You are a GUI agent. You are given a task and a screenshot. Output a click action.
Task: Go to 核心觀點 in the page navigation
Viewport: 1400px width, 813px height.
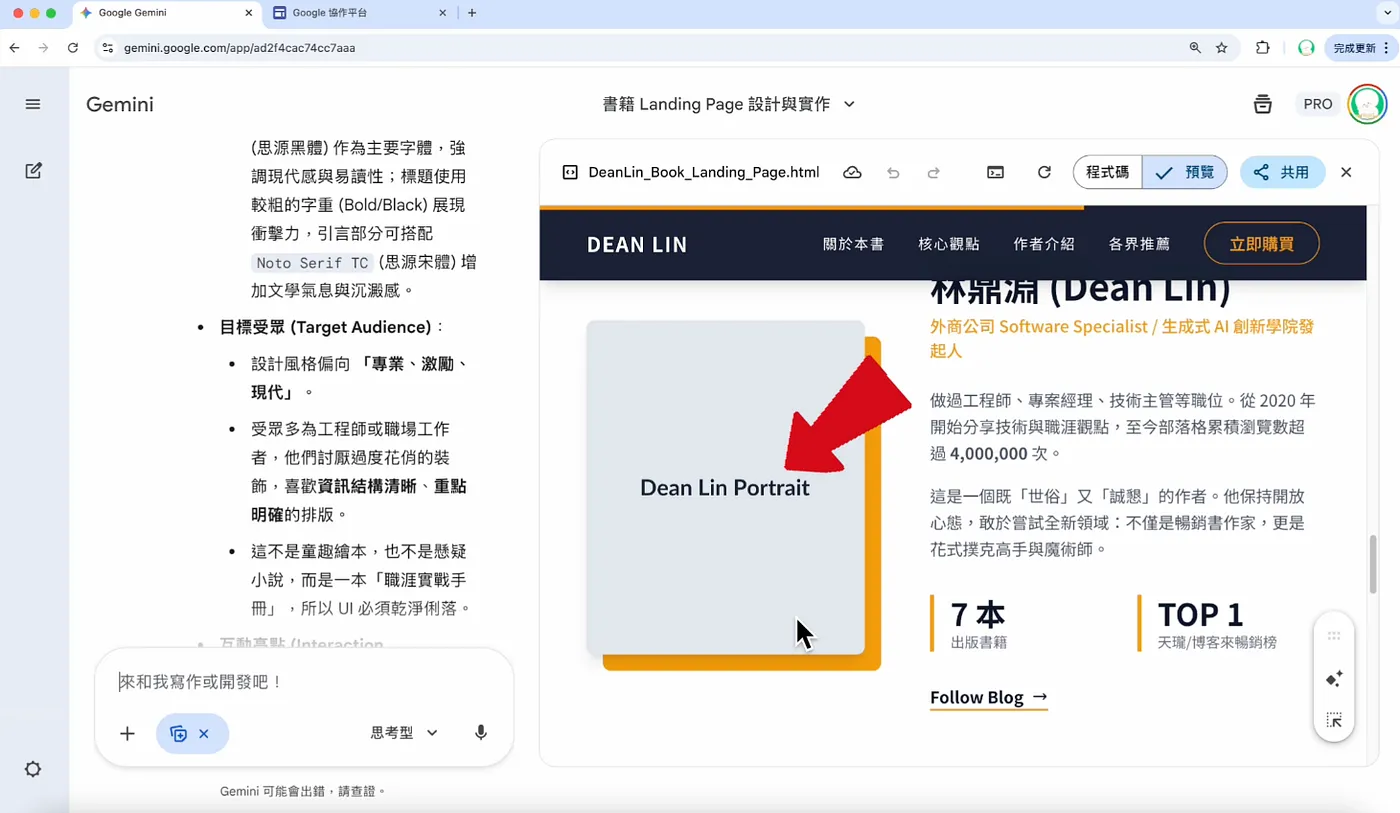[949, 244]
